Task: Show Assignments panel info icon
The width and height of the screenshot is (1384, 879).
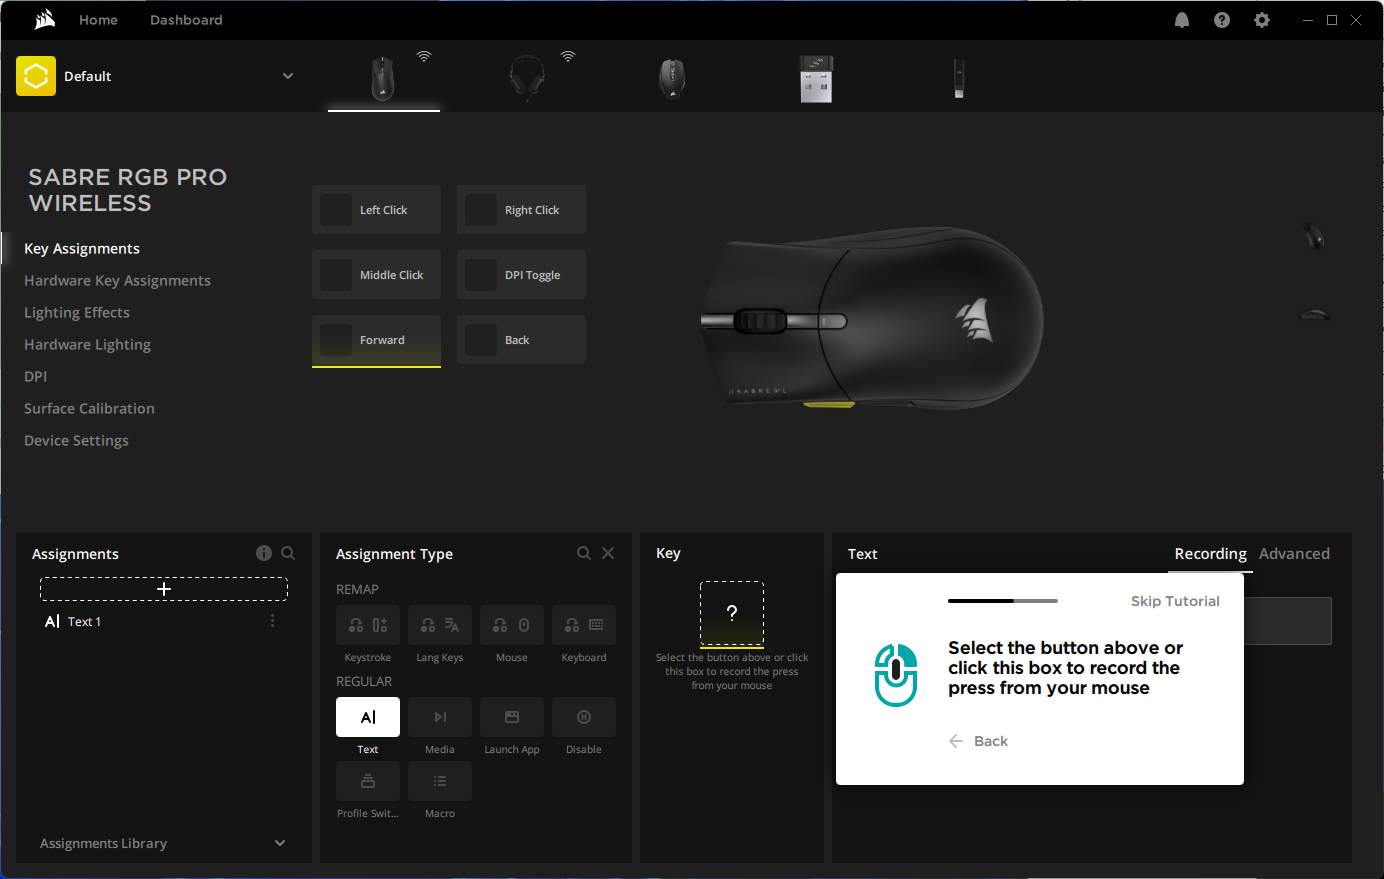Action: click(264, 553)
